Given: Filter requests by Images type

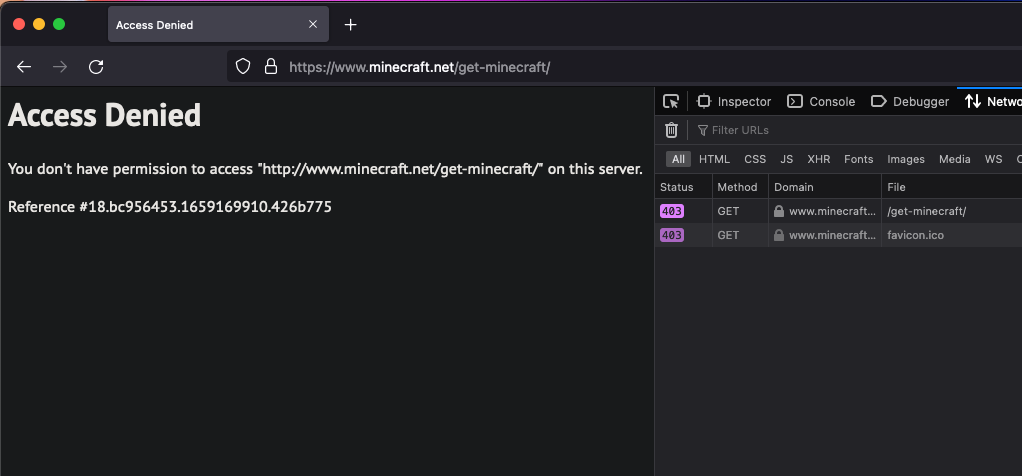Looking at the screenshot, I should click(906, 159).
